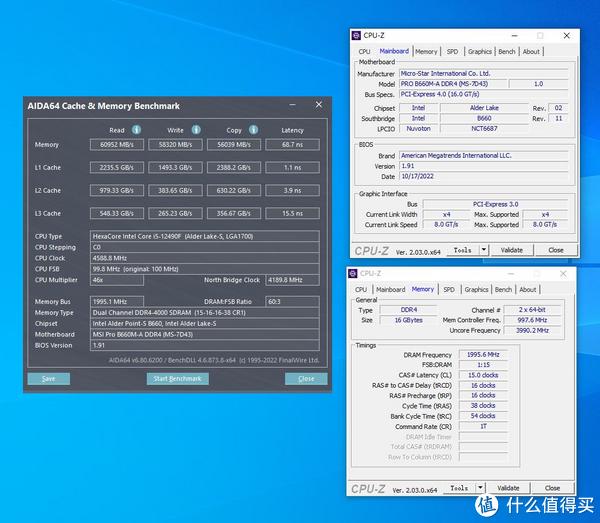Minimize the upper CPU-Z Mainboard window

pos(515,36)
